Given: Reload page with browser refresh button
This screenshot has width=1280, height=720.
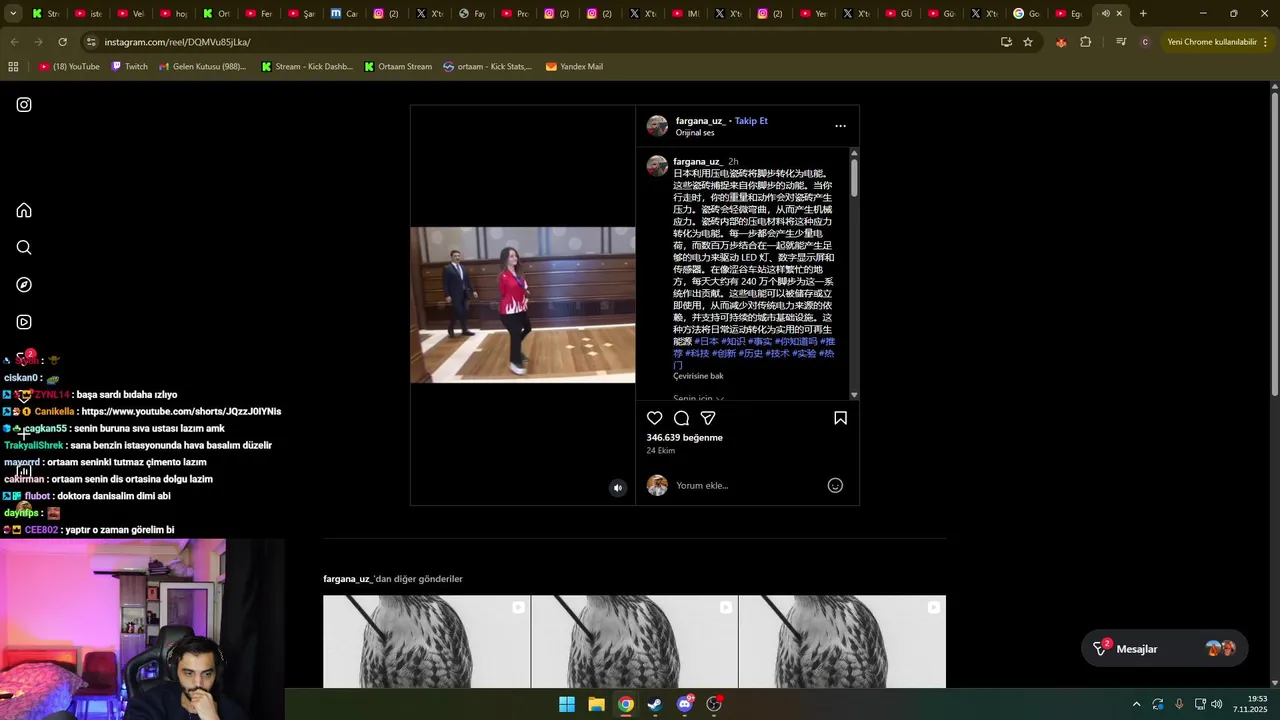Looking at the screenshot, I should tap(62, 42).
